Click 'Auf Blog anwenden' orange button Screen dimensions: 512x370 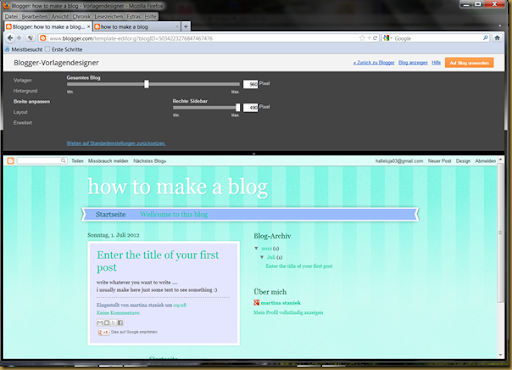(469, 63)
